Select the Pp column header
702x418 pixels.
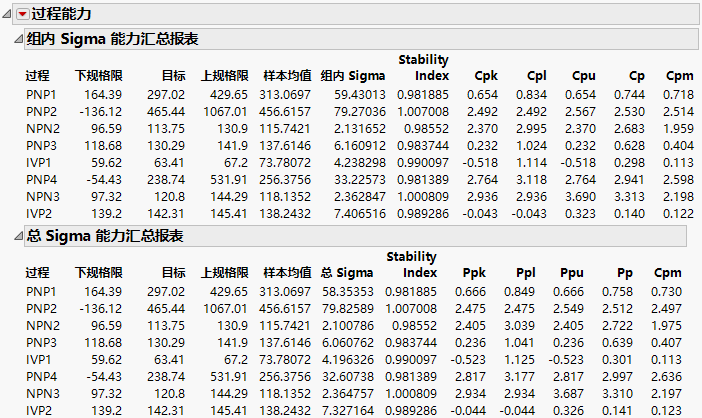coord(625,273)
